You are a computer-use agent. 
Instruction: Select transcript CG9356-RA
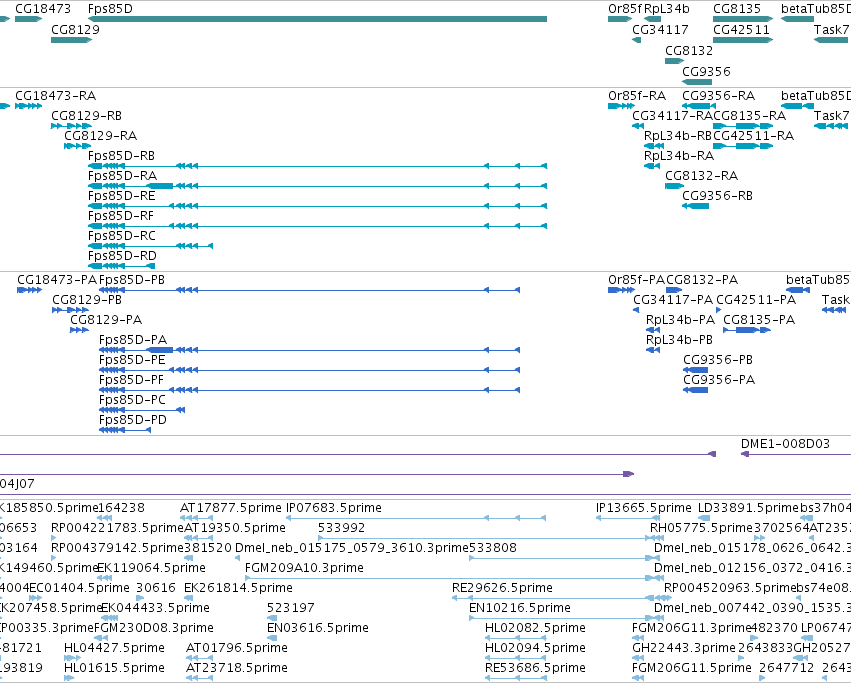(718, 96)
